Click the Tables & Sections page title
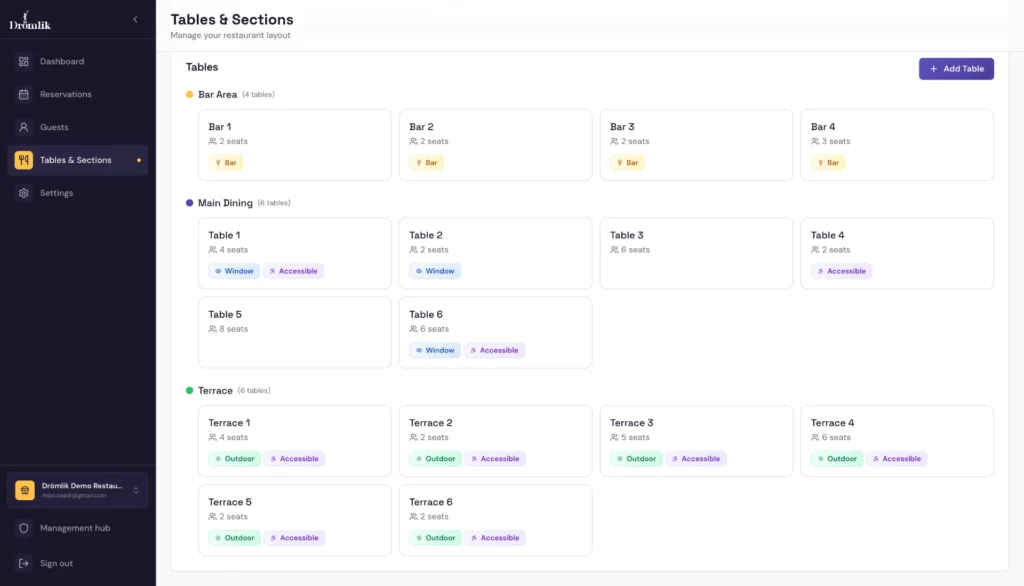 coord(232,20)
